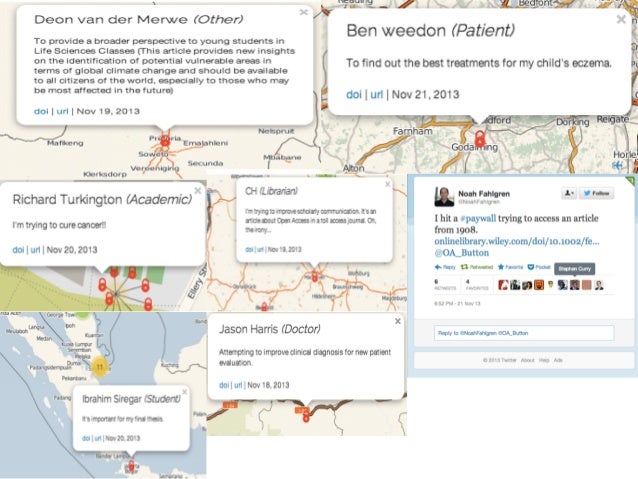Open url link in Jason Harris popup
638x479 pixels.
pyautogui.click(x=238, y=385)
